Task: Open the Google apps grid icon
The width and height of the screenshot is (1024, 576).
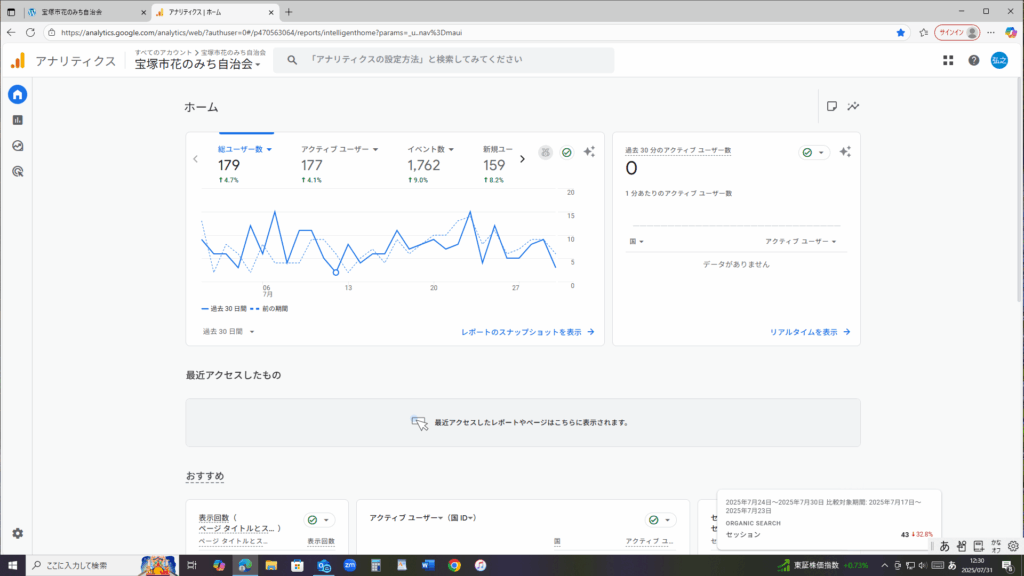Action: click(948, 60)
